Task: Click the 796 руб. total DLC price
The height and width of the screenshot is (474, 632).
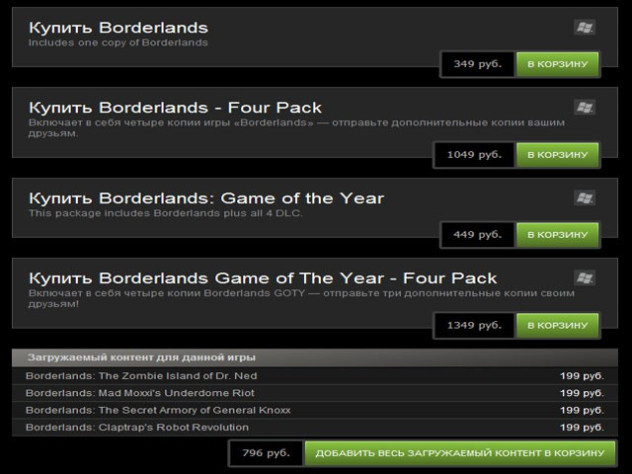Action: (266, 453)
